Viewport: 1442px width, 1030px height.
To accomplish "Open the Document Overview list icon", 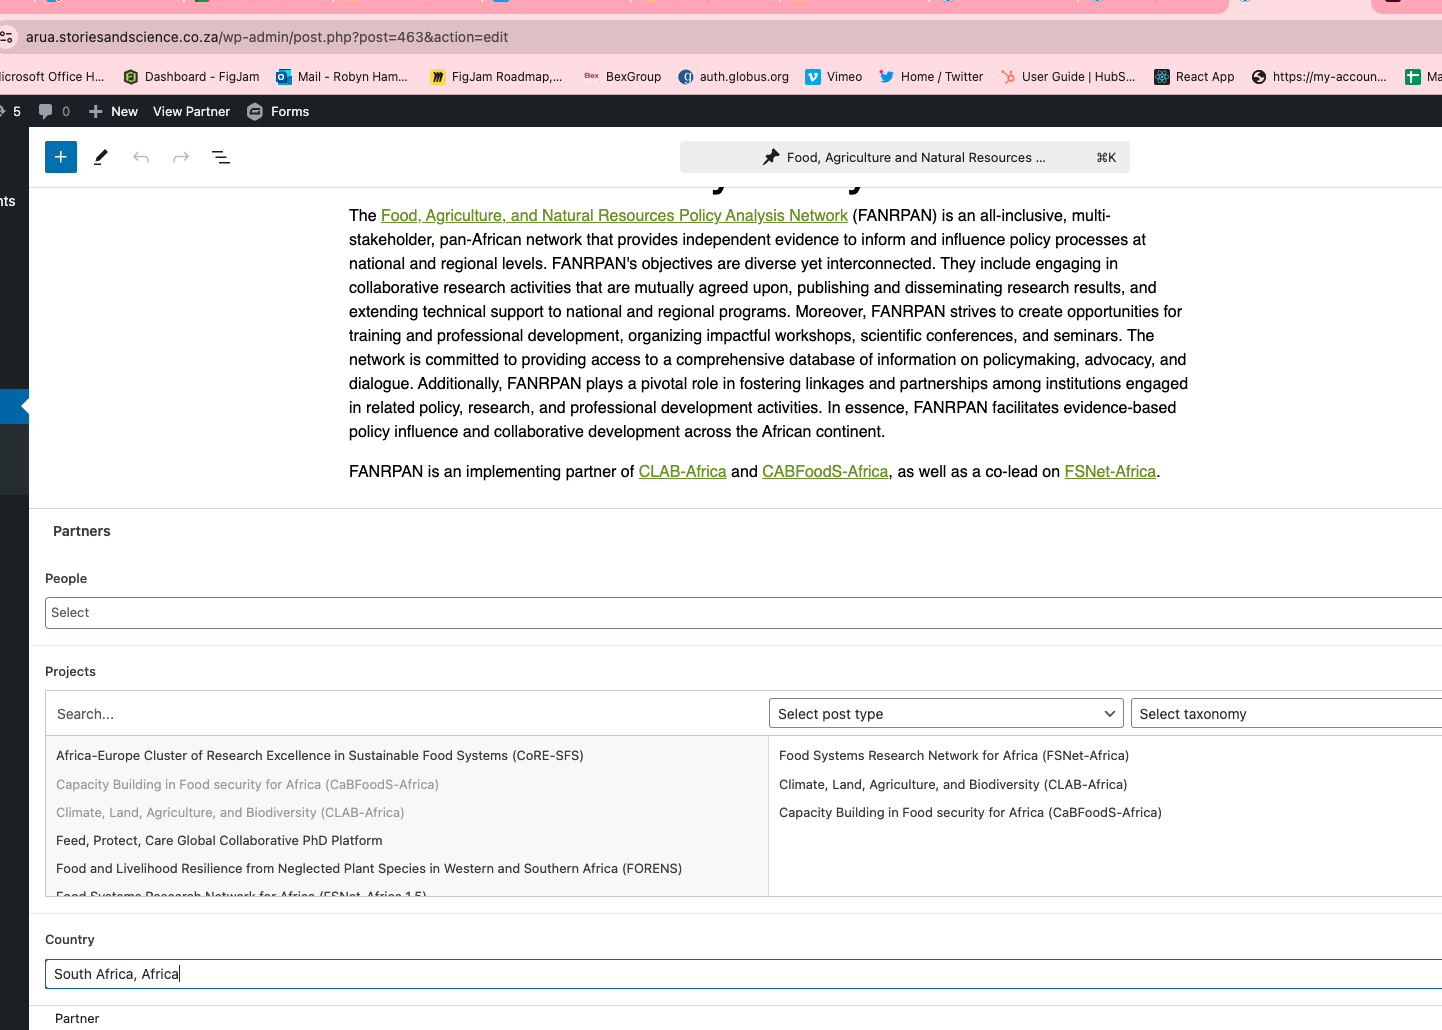I will (221, 157).
